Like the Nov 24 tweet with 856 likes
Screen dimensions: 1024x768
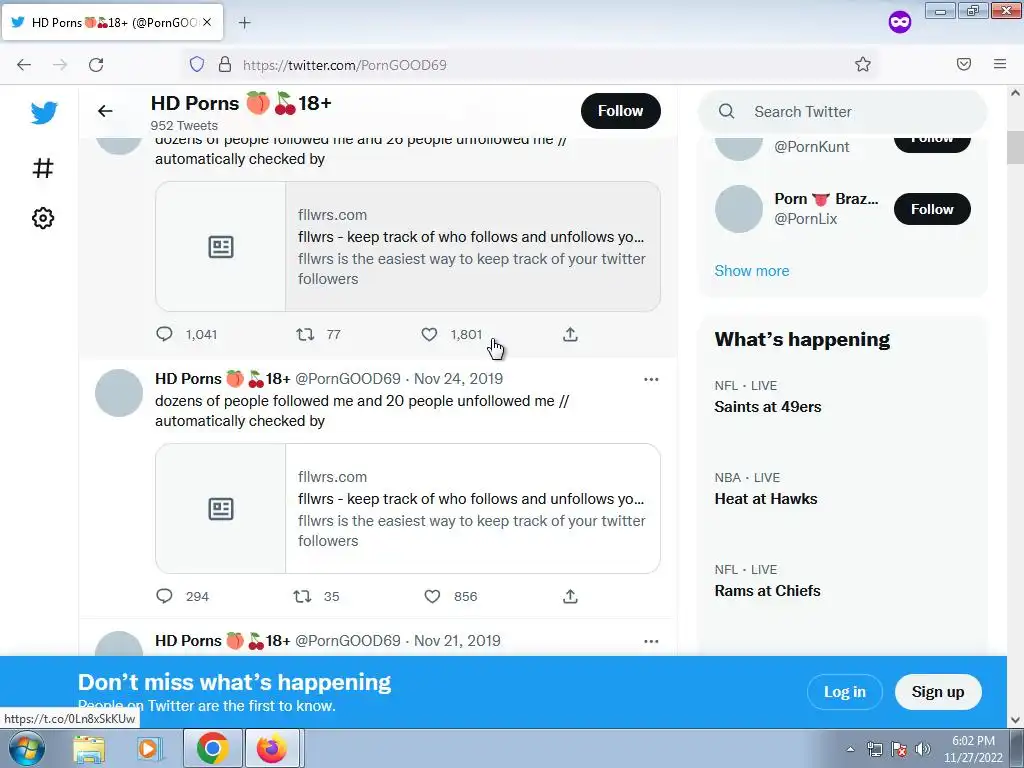[x=432, y=596]
